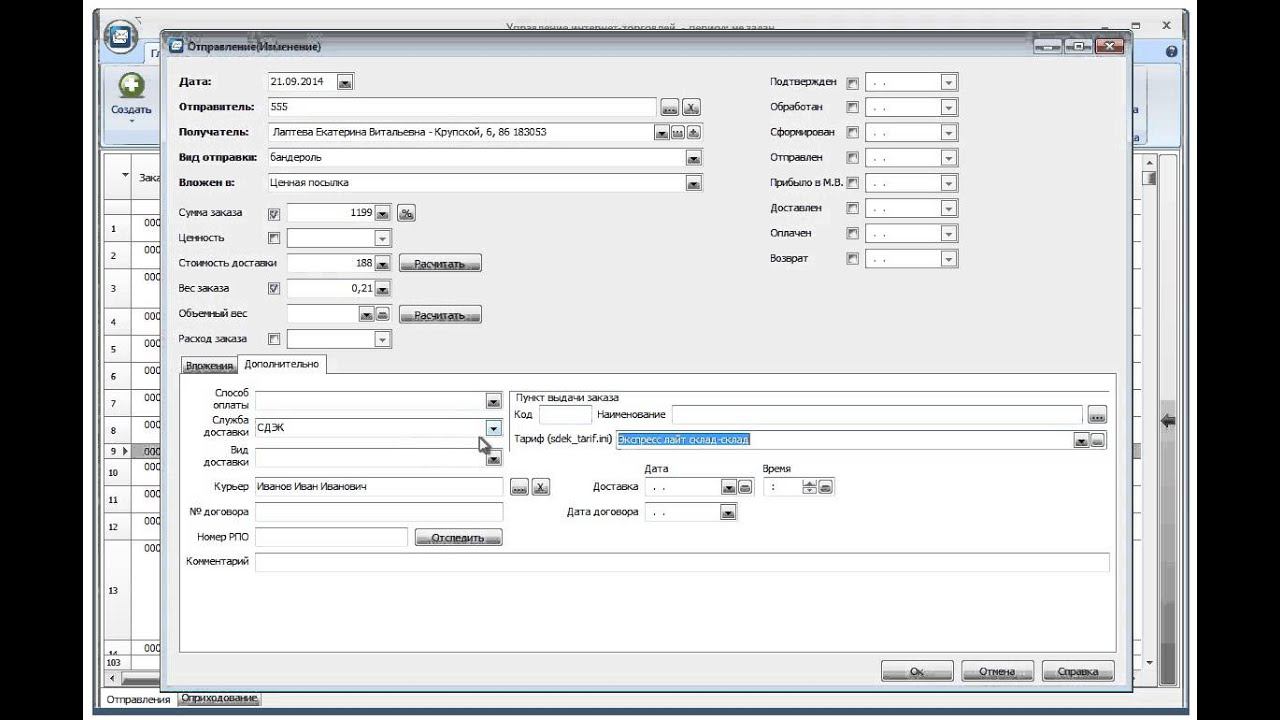
Task: Toggle the Вес заказа checkbox
Action: (274, 289)
